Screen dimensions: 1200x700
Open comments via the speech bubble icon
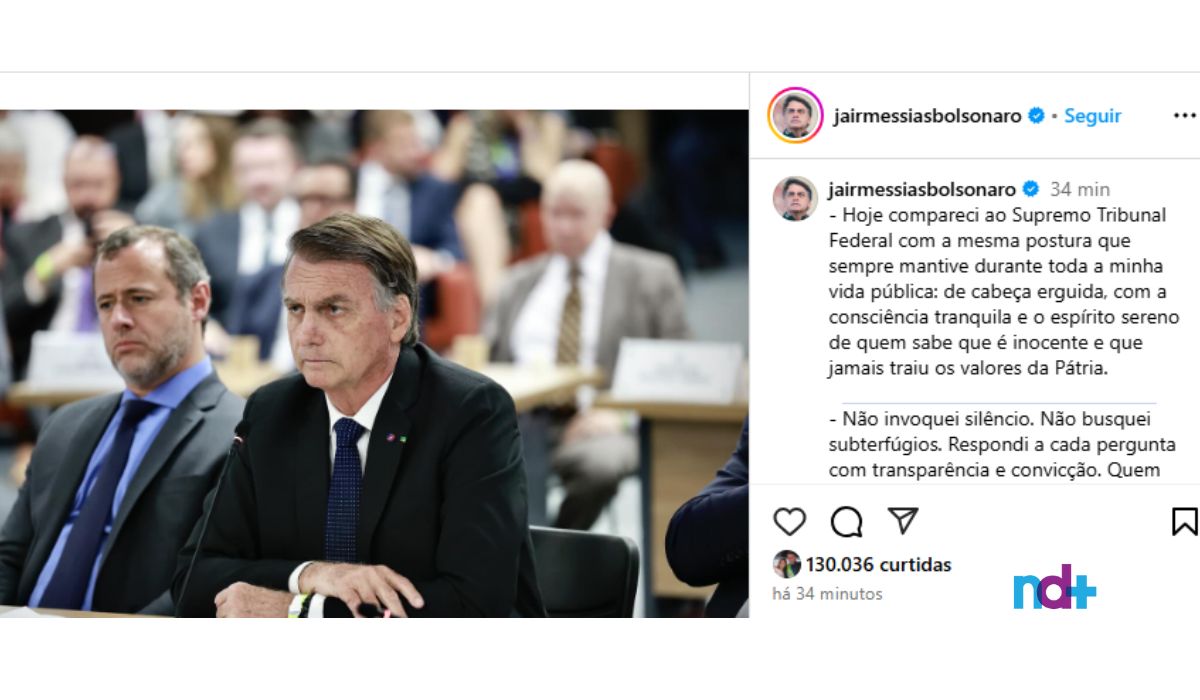846,521
